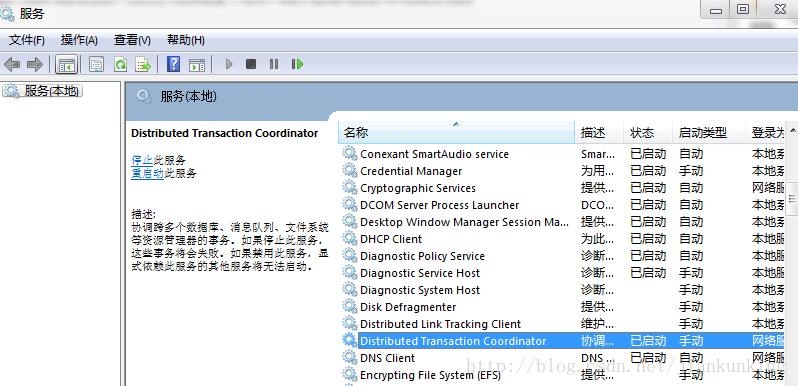
Task: Select the Distributed Link Tracking Client name
Action: pos(440,324)
